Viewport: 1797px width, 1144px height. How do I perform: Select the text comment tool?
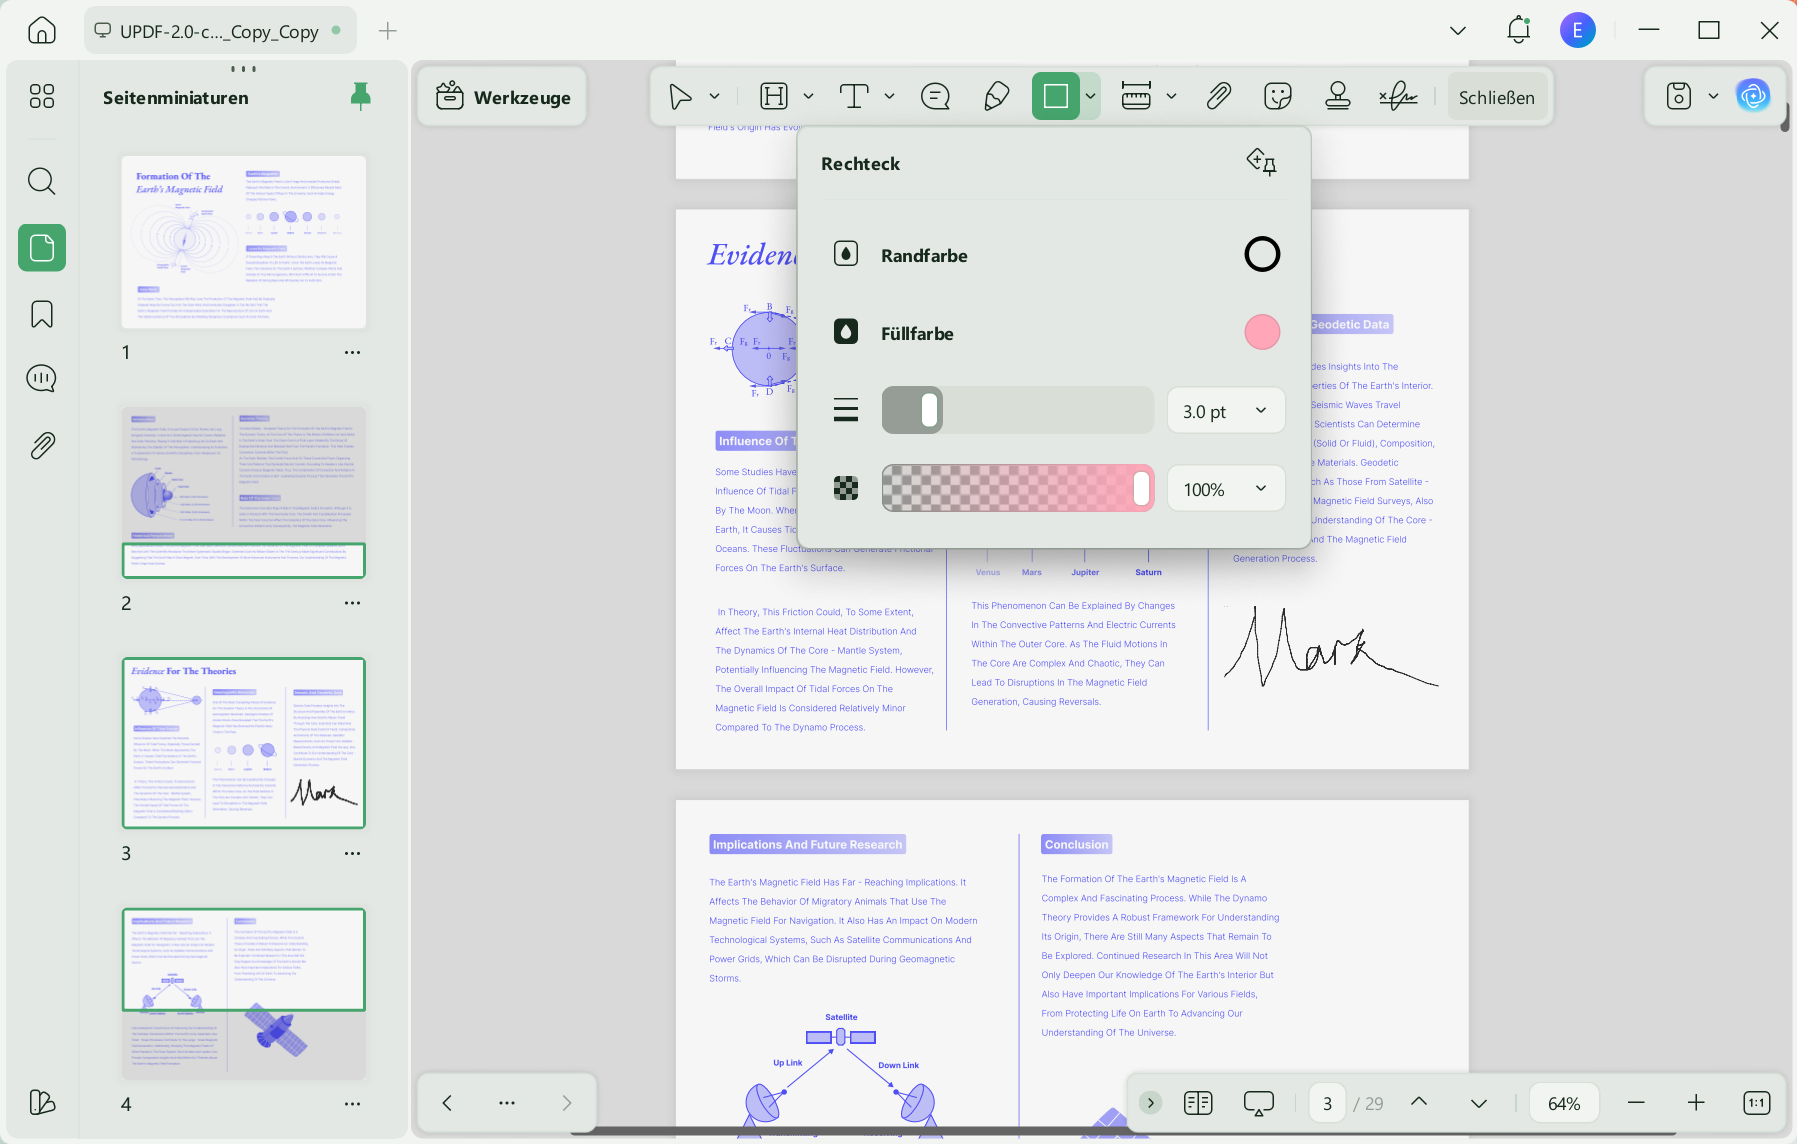(x=853, y=96)
